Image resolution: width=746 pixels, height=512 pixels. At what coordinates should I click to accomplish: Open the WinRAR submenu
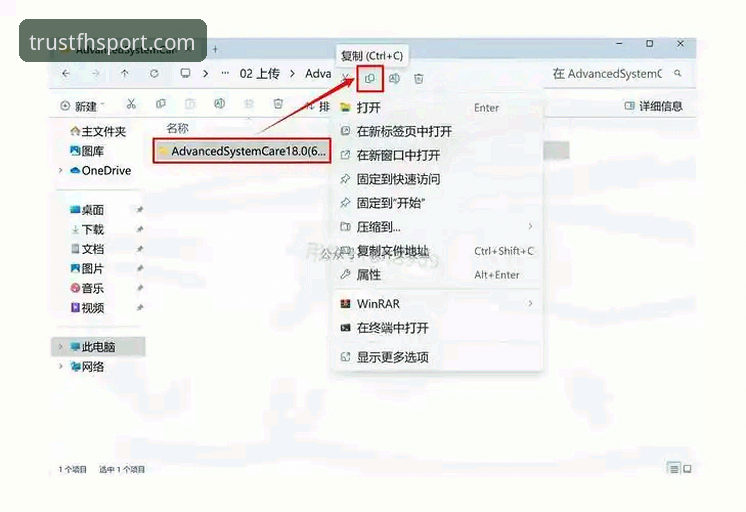pyautogui.click(x=437, y=304)
